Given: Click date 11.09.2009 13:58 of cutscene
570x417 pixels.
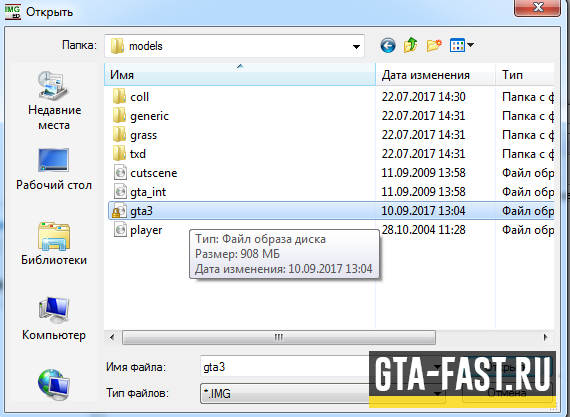Looking at the screenshot, I should pyautogui.click(x=423, y=173).
